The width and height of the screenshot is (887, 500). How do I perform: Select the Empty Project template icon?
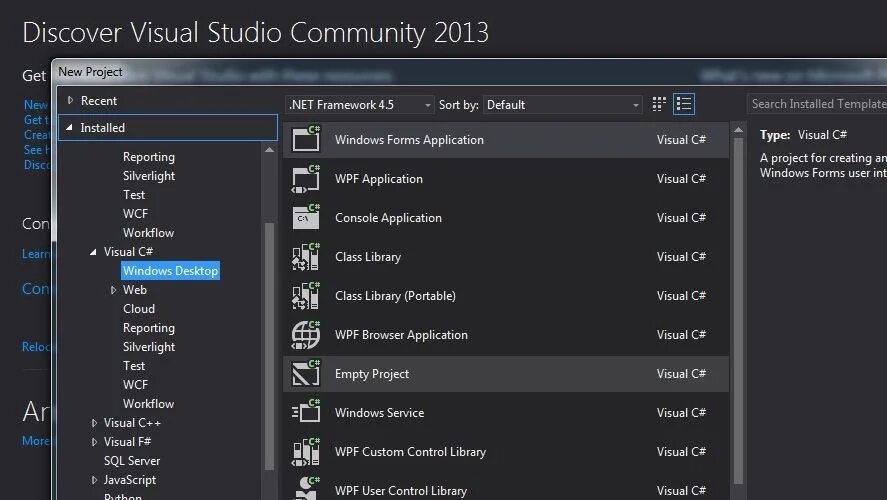[306, 373]
